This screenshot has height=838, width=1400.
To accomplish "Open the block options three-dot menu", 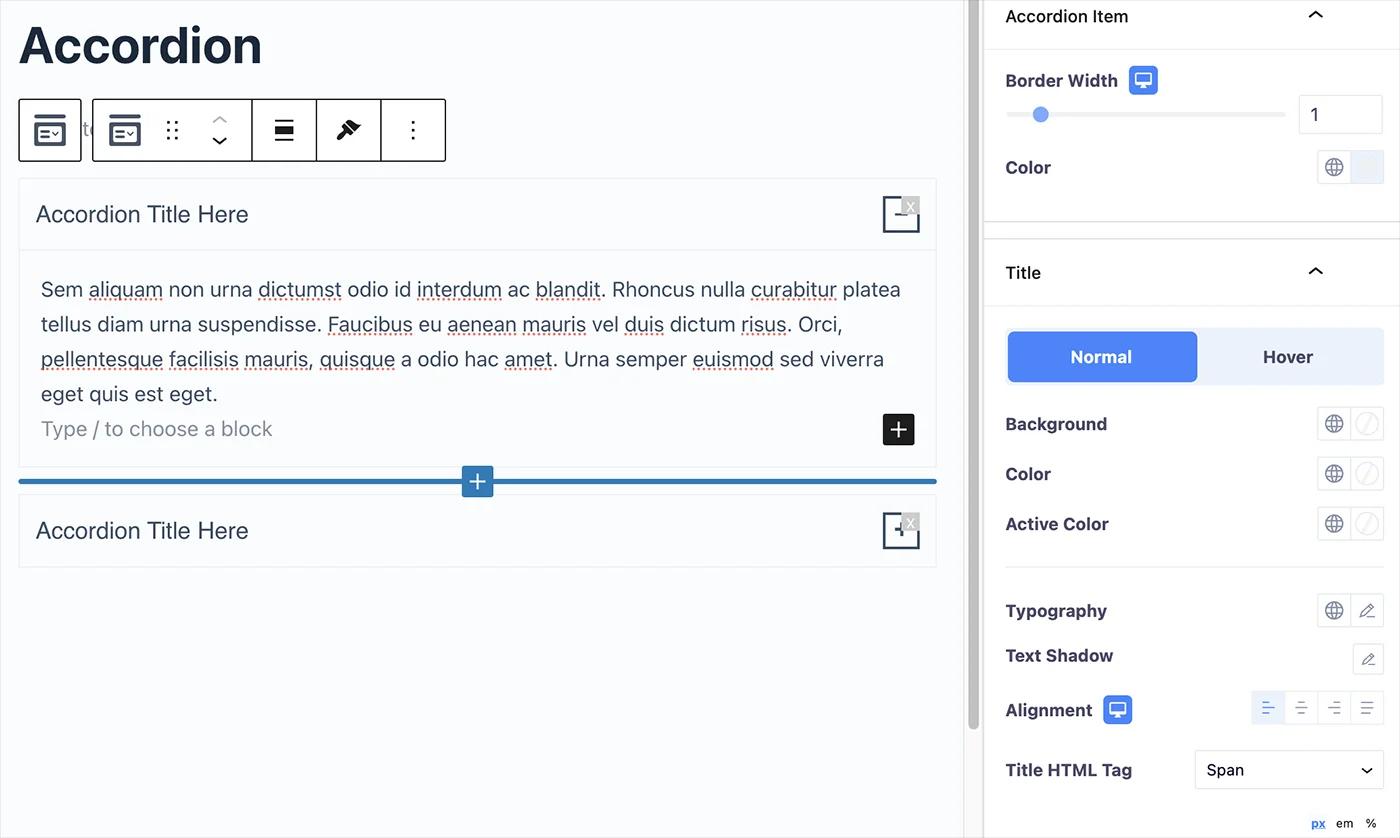I will tap(413, 130).
